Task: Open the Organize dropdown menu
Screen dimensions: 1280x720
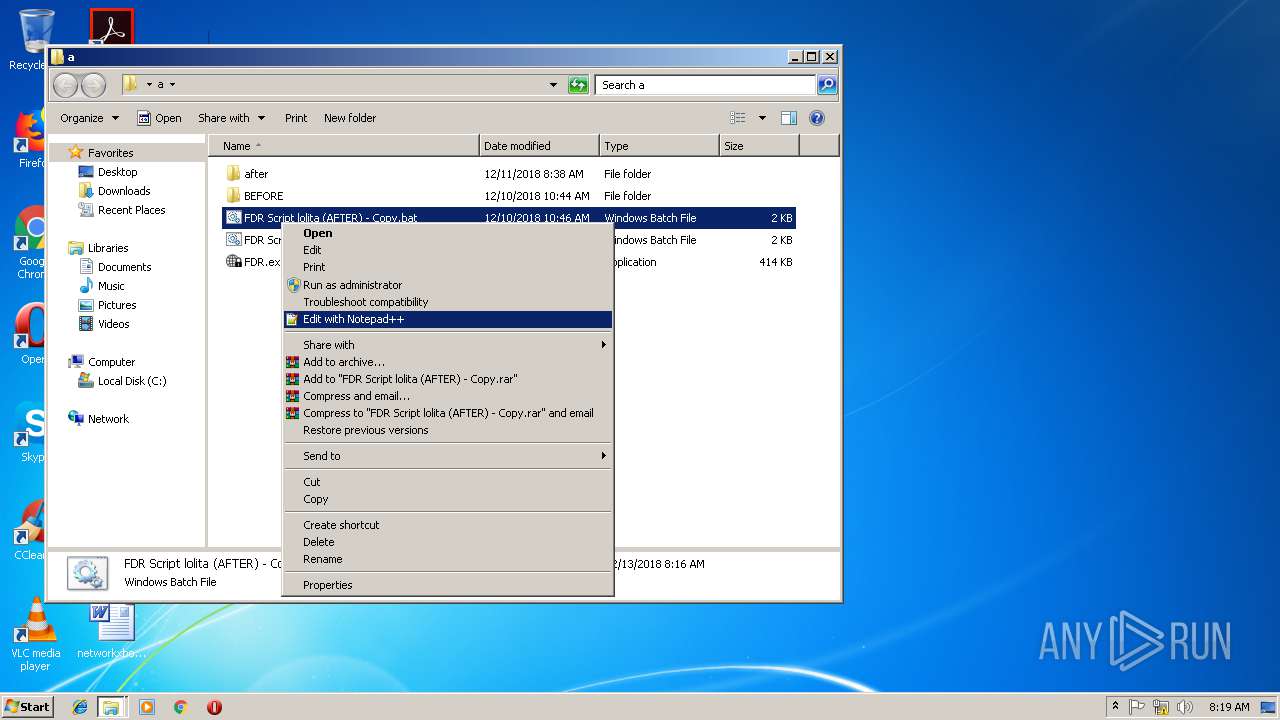Action: pos(89,118)
